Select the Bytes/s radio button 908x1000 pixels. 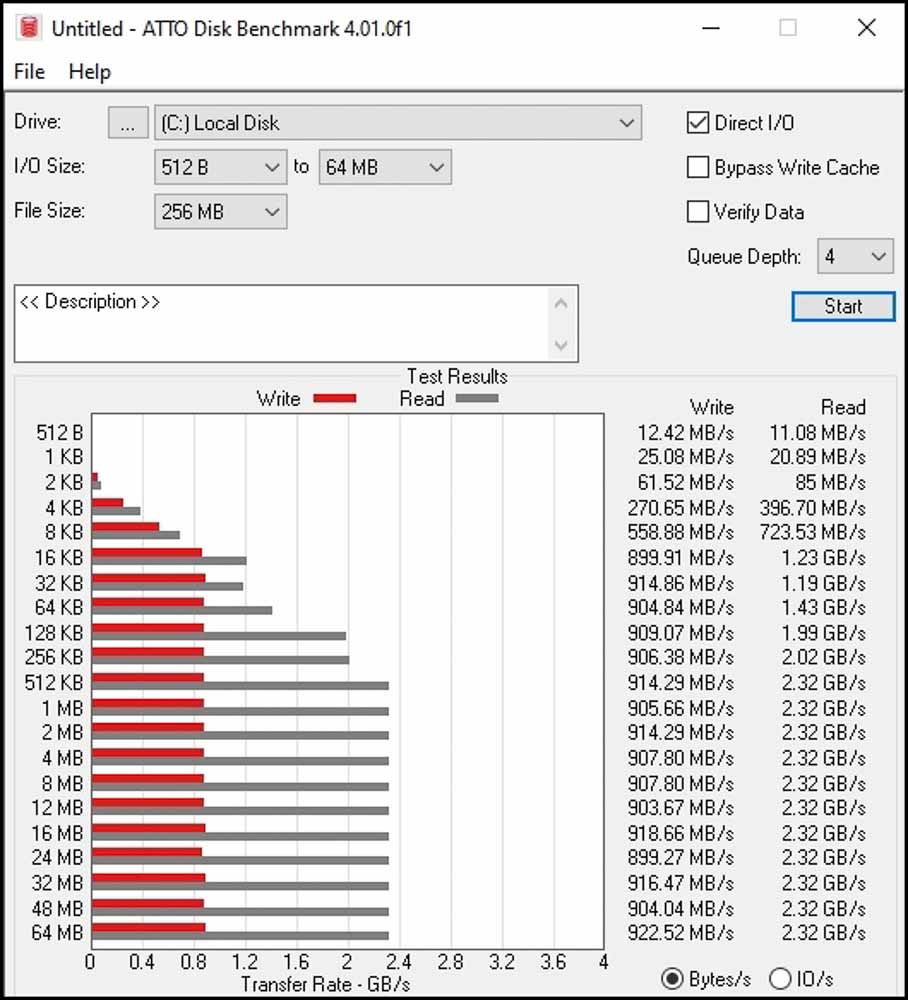point(672,978)
